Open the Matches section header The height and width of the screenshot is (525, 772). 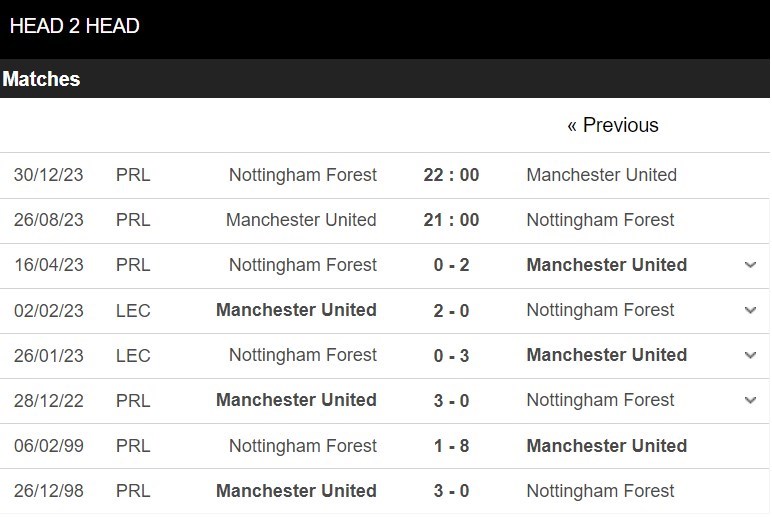pos(385,79)
